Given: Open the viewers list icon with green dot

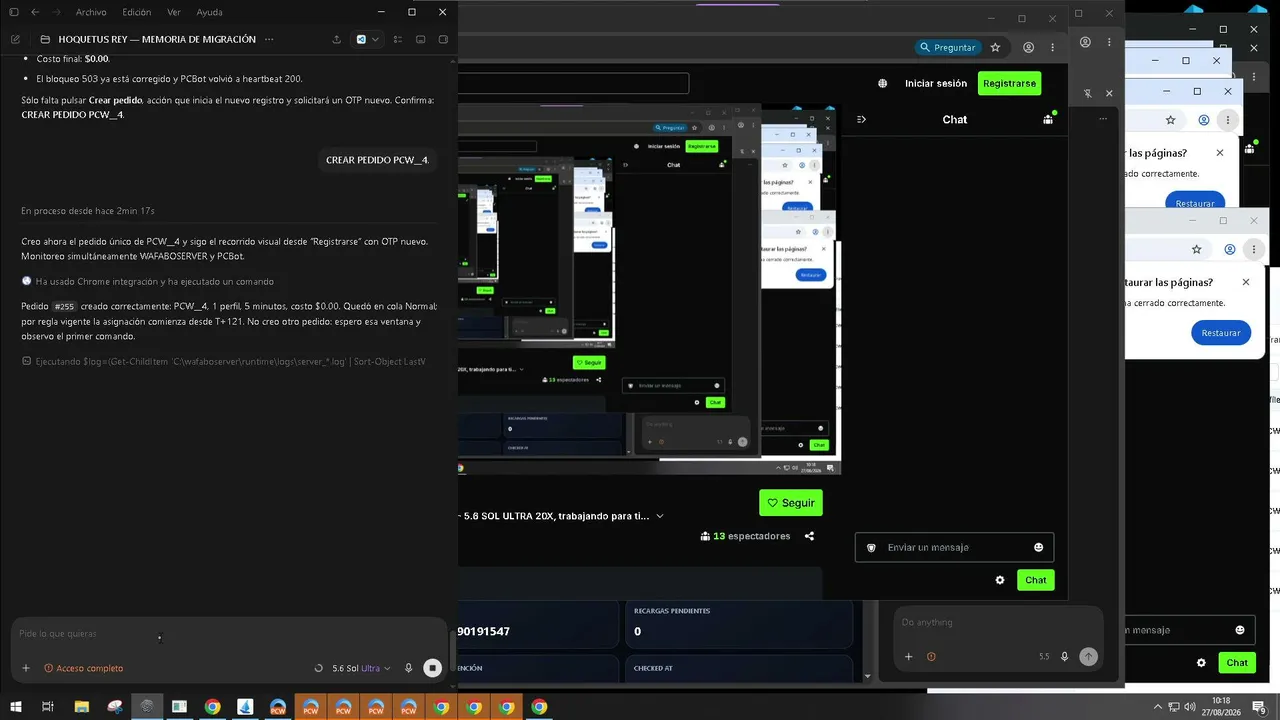Looking at the screenshot, I should [x=1048, y=118].
